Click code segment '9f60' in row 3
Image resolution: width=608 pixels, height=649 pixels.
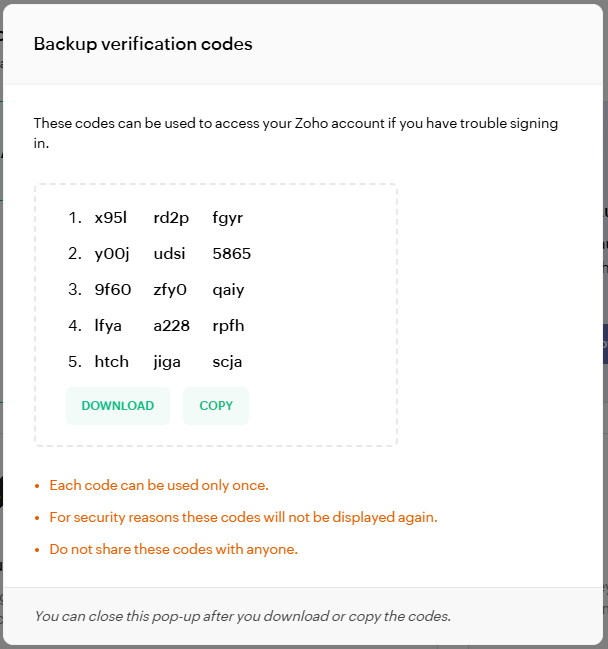coord(112,290)
